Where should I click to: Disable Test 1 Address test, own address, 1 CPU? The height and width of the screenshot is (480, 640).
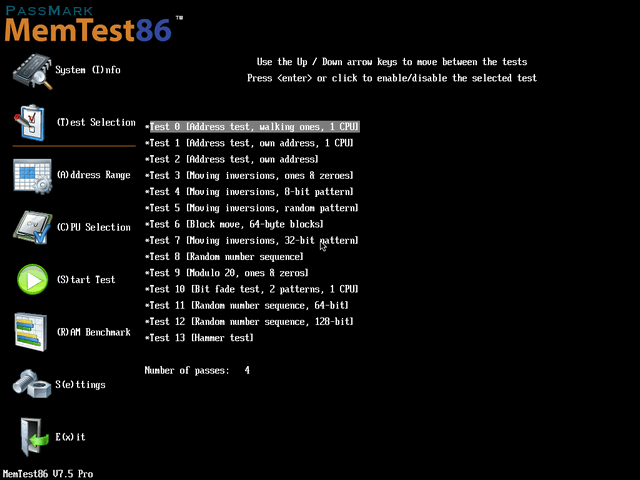249,143
